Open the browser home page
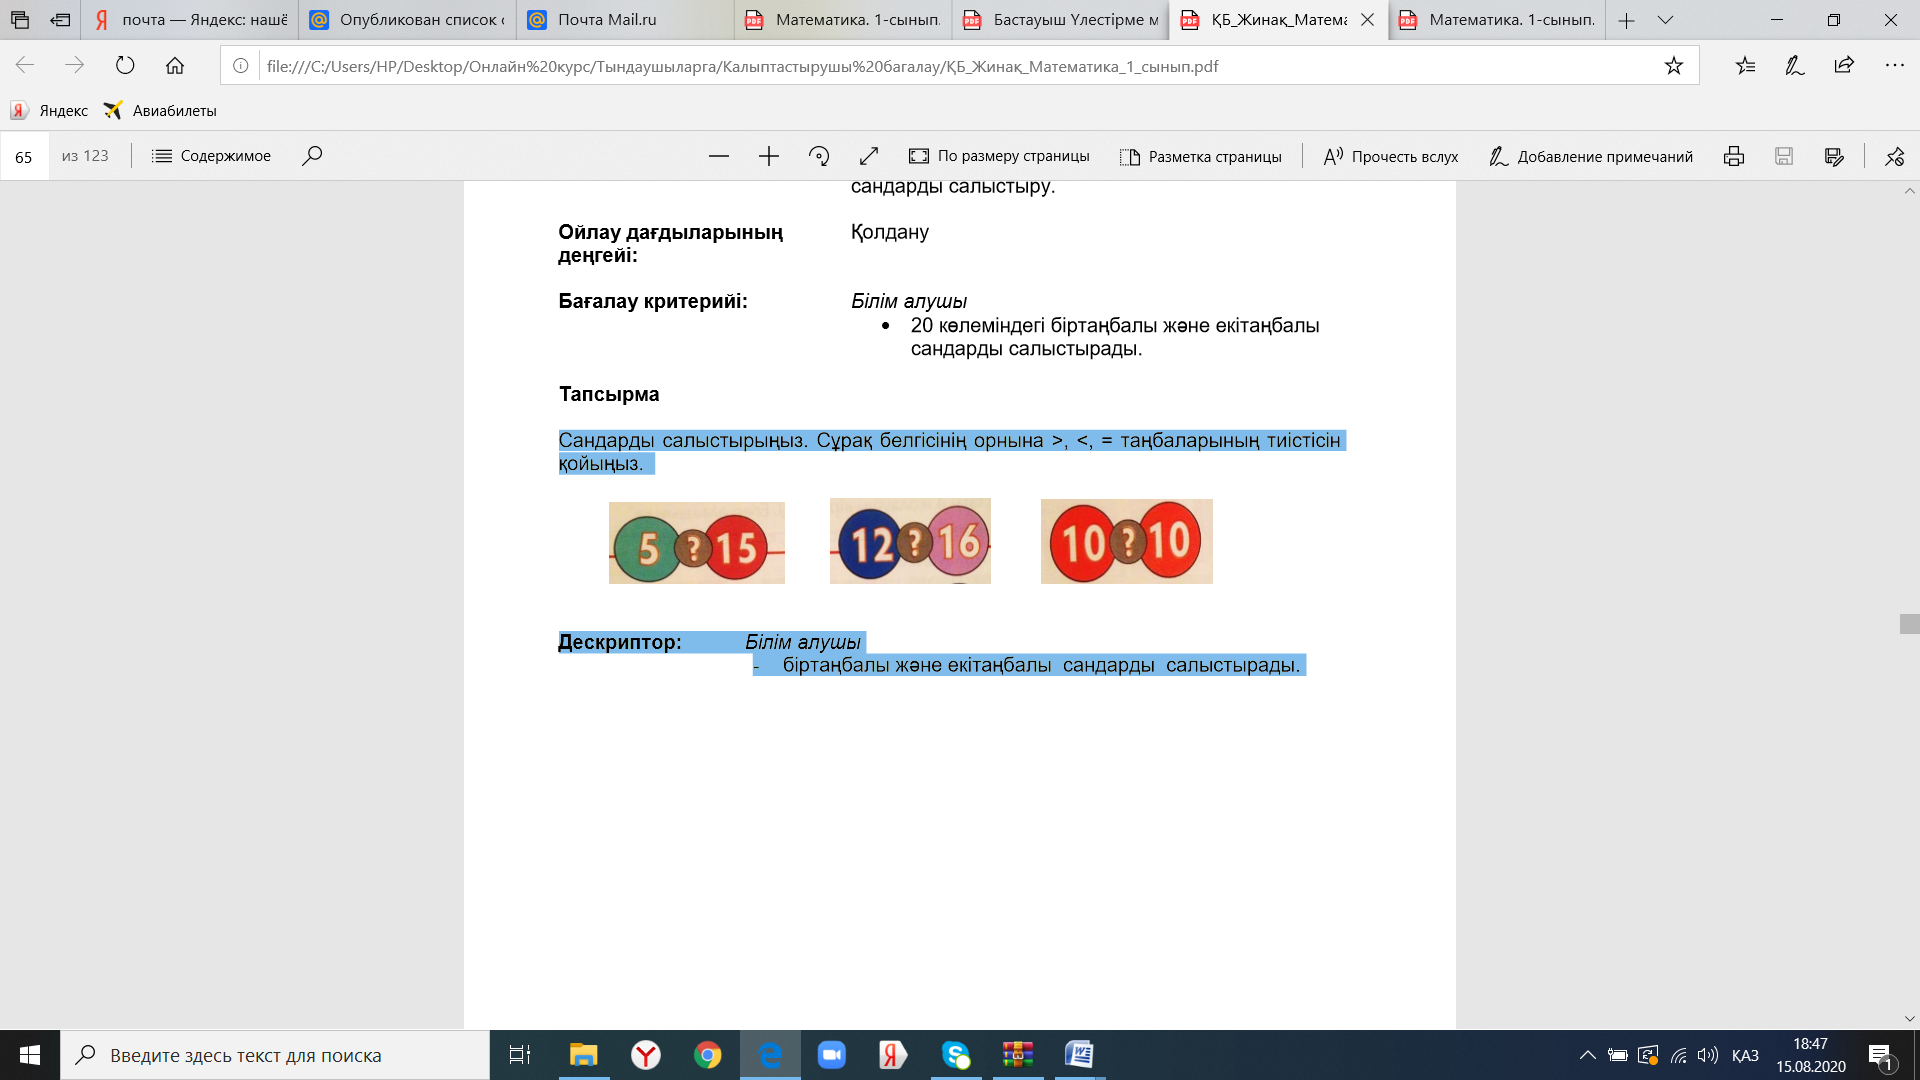 (175, 66)
